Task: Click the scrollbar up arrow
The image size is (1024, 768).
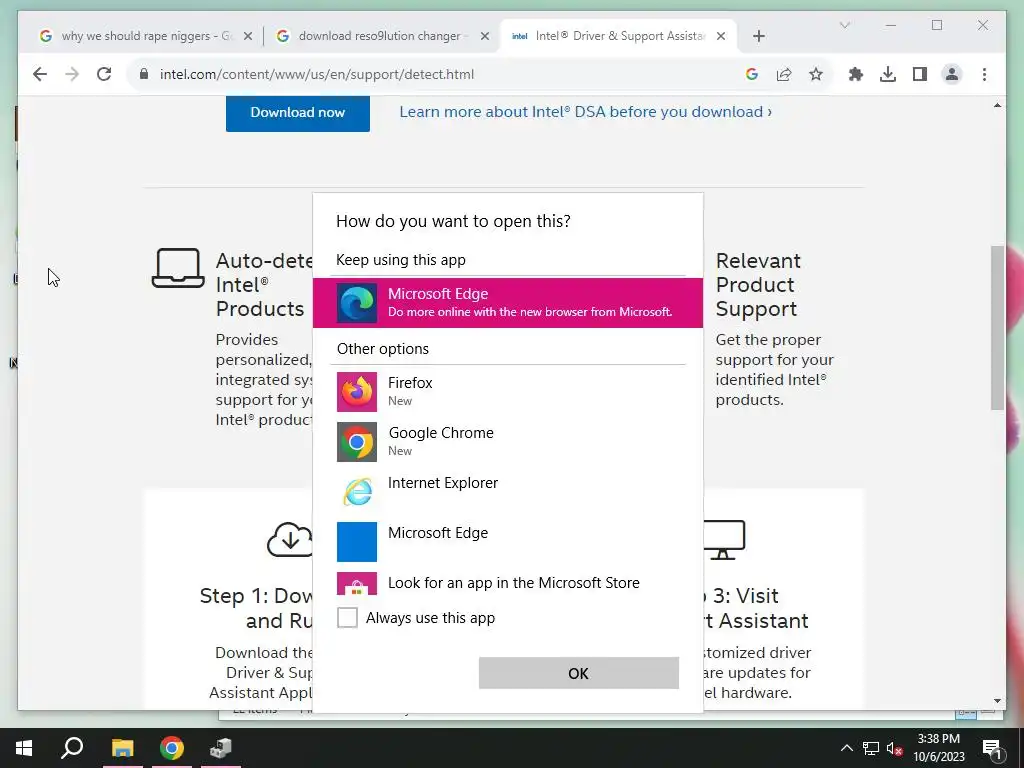Action: [997, 105]
